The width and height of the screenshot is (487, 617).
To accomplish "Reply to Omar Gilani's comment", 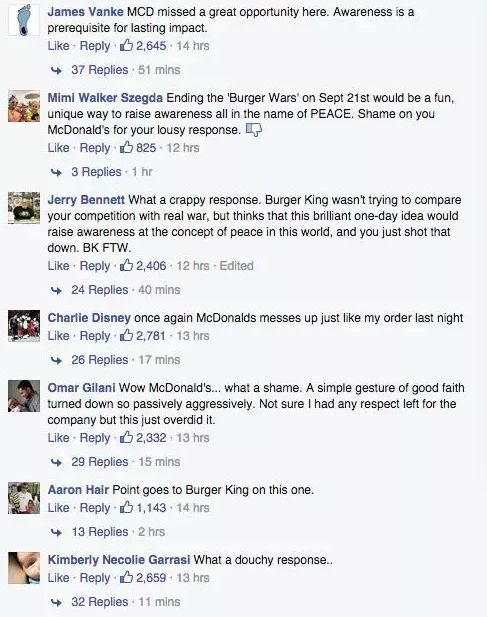I will [x=95, y=438].
